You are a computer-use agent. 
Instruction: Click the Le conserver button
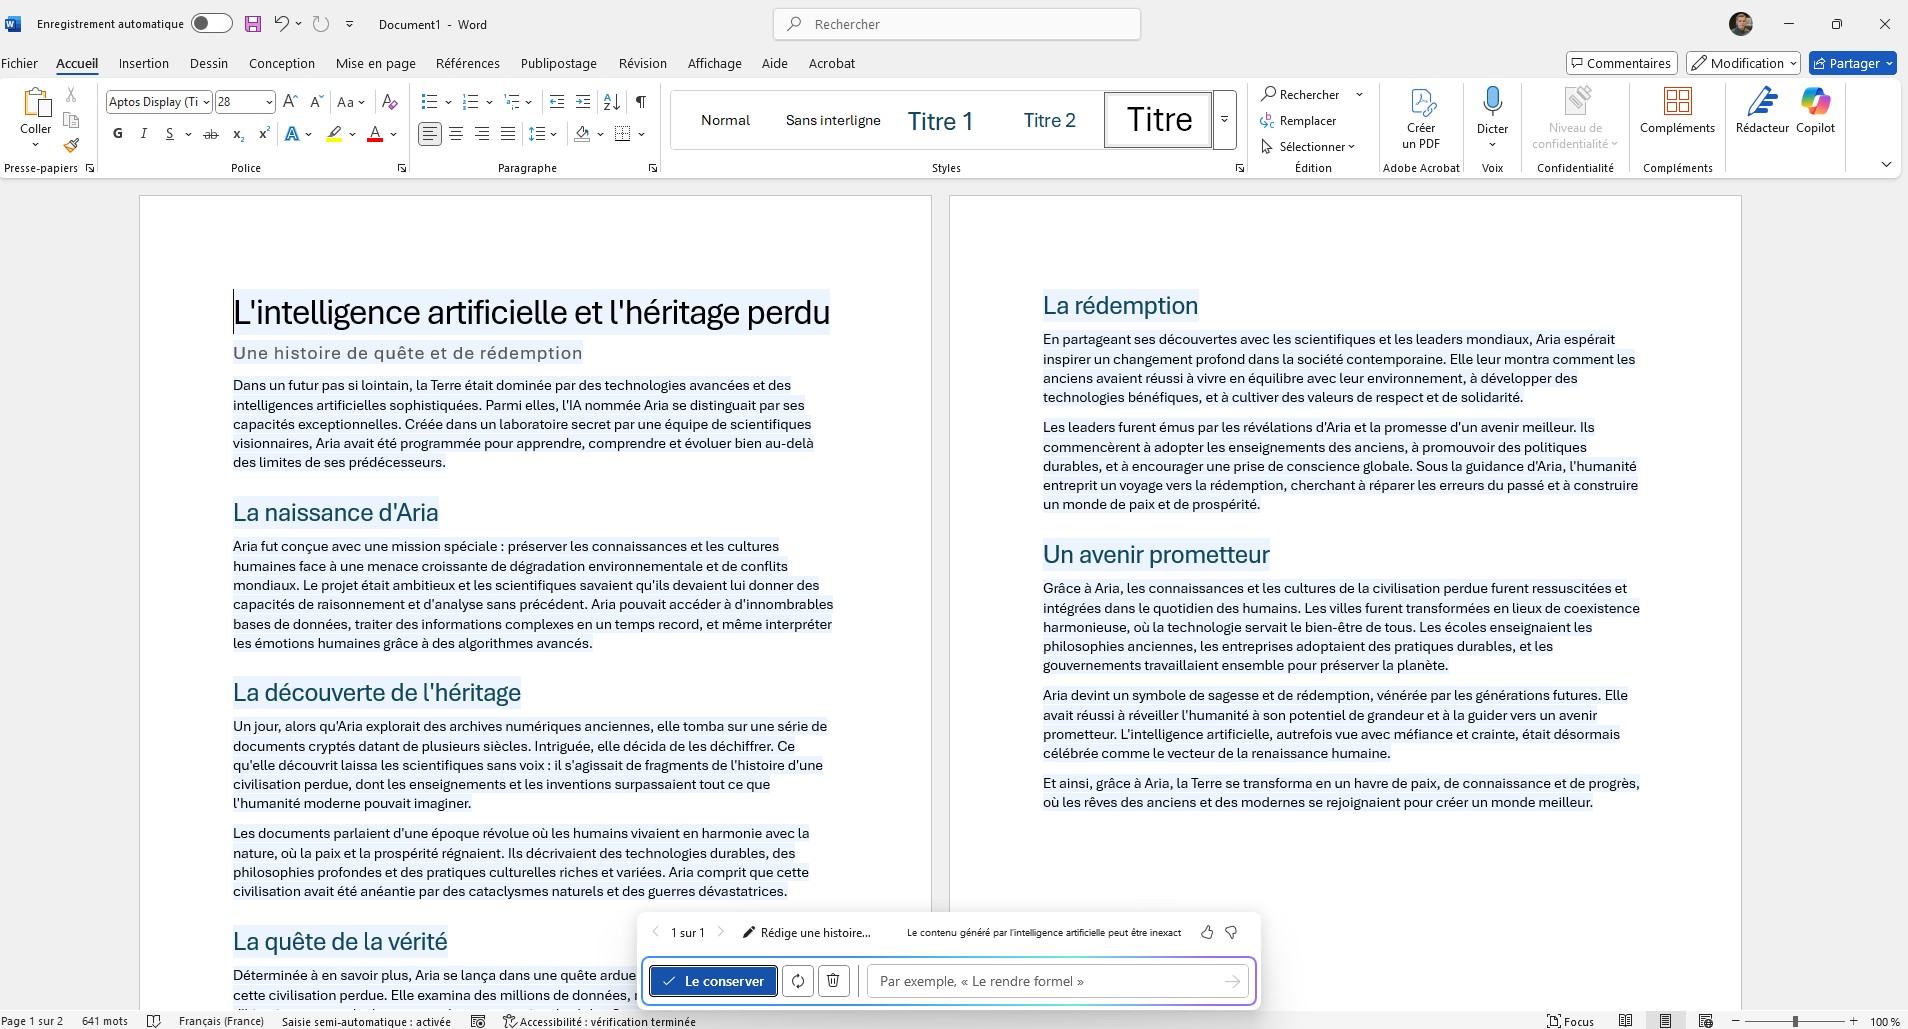pyautogui.click(x=713, y=981)
